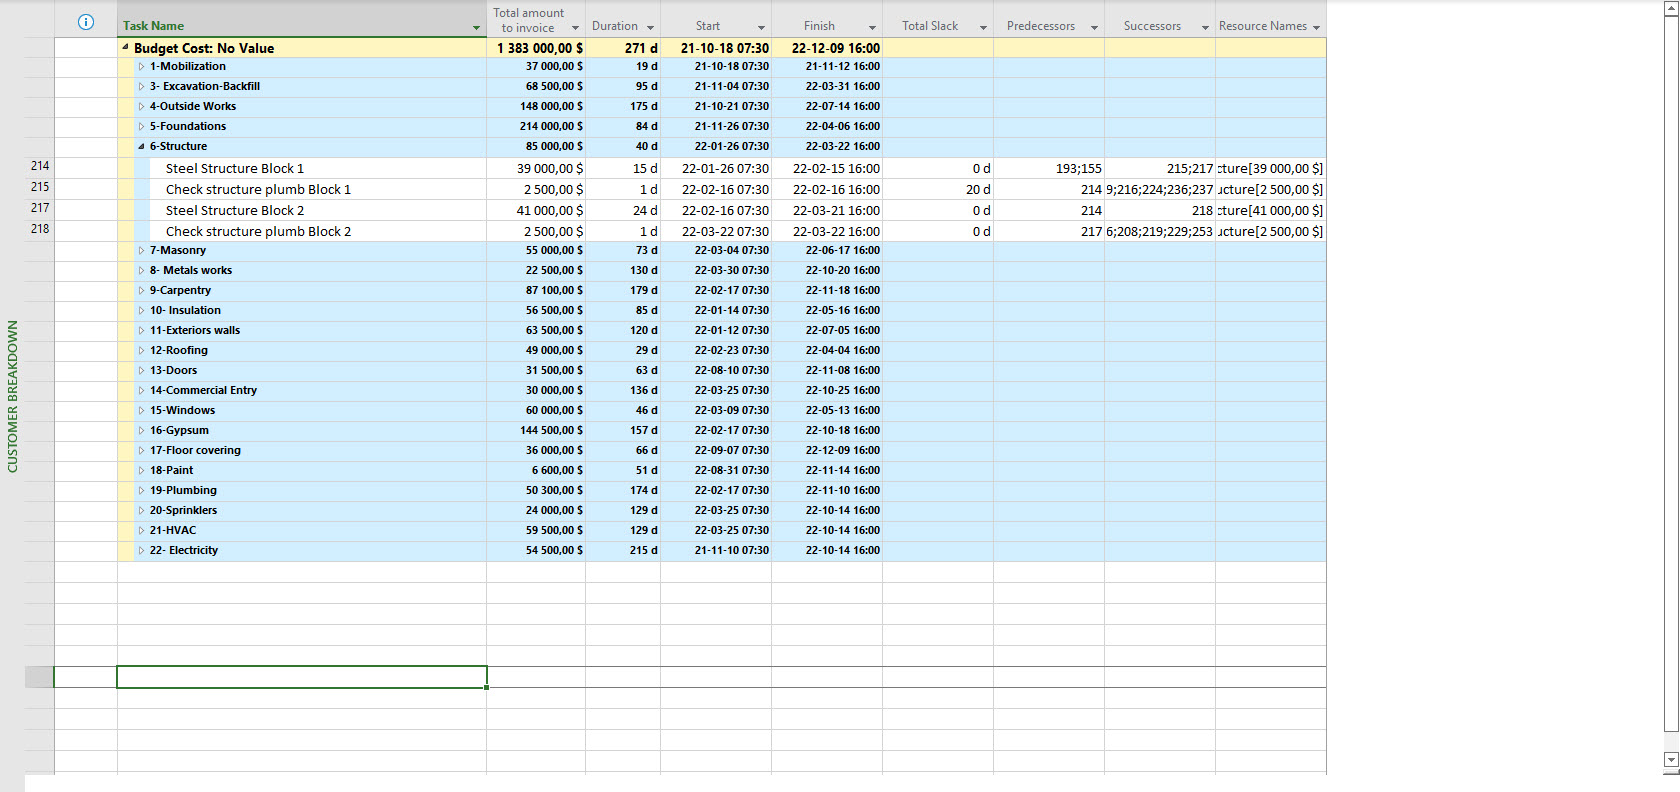Open the Predecessors column filter arrow

point(1094,28)
